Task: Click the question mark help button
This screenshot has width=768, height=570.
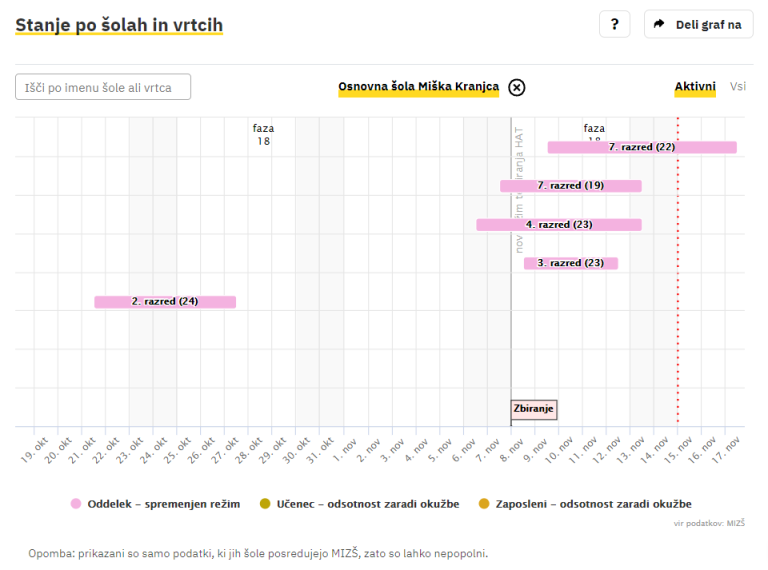Action: [x=614, y=25]
